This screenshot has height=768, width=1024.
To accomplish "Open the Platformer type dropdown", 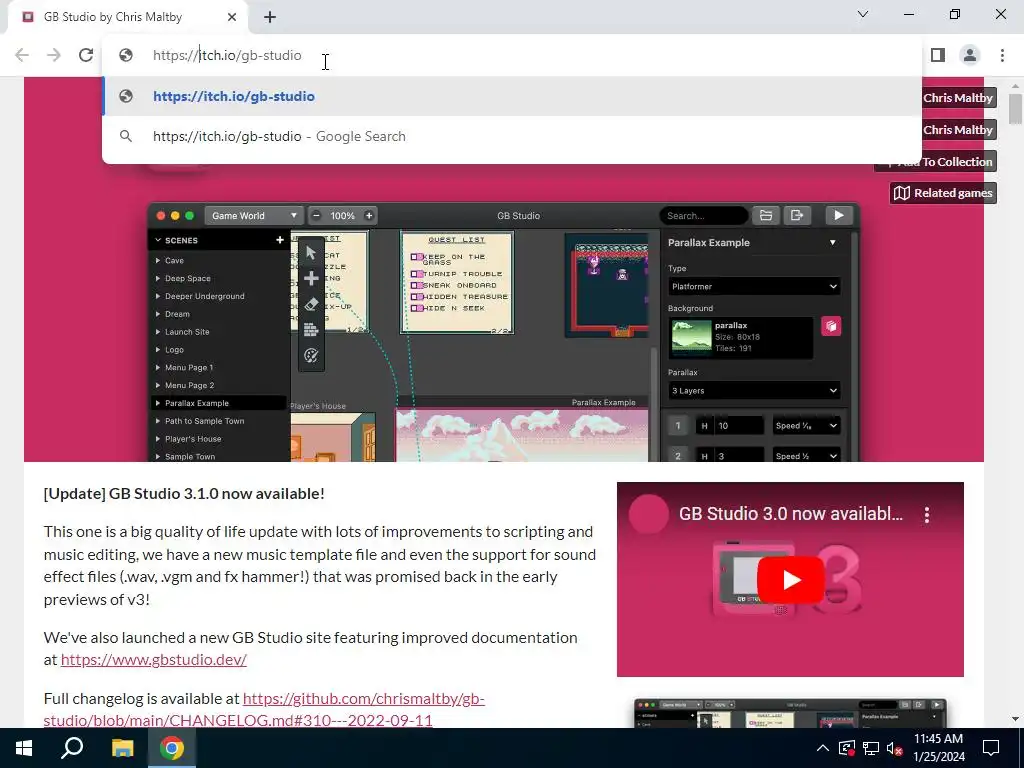I will (x=754, y=286).
